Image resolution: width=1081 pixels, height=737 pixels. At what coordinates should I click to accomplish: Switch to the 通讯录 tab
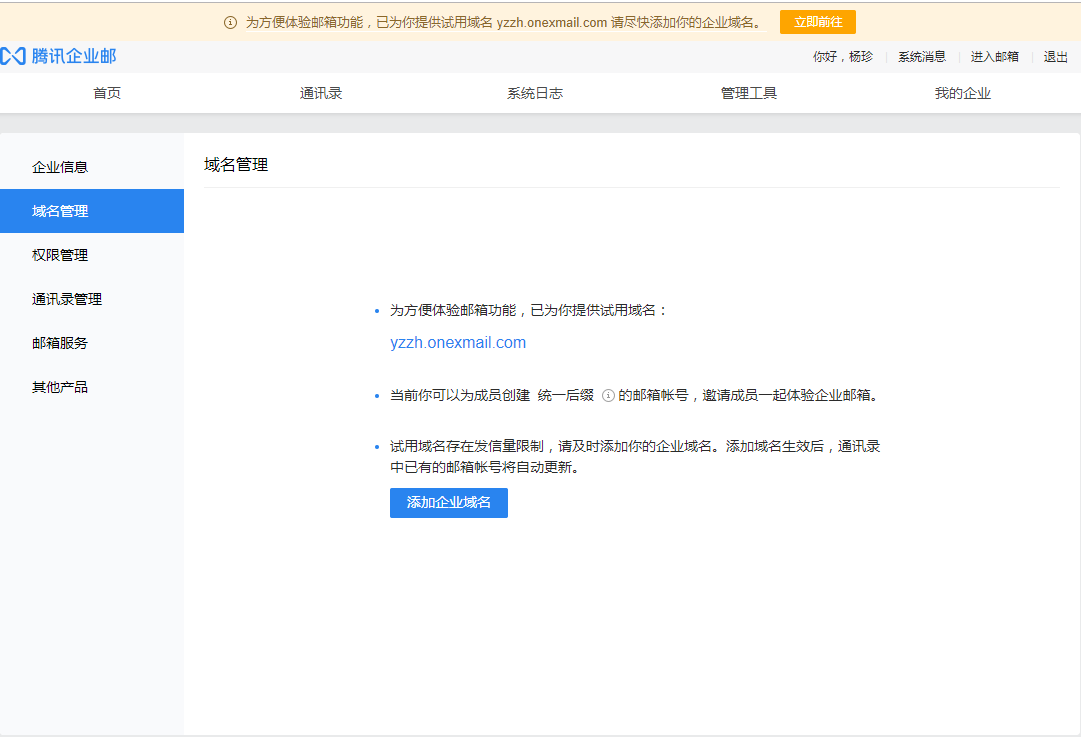point(321,93)
